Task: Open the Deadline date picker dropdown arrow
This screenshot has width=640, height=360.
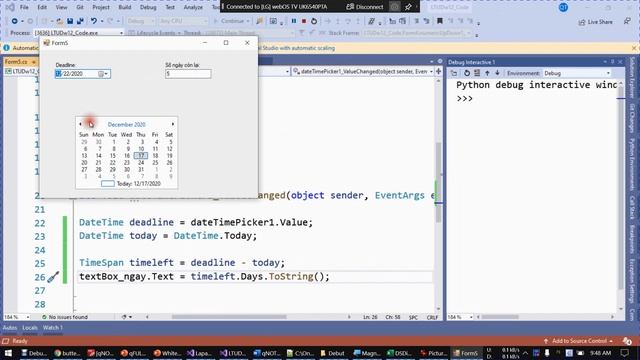Action: [x=106, y=74]
